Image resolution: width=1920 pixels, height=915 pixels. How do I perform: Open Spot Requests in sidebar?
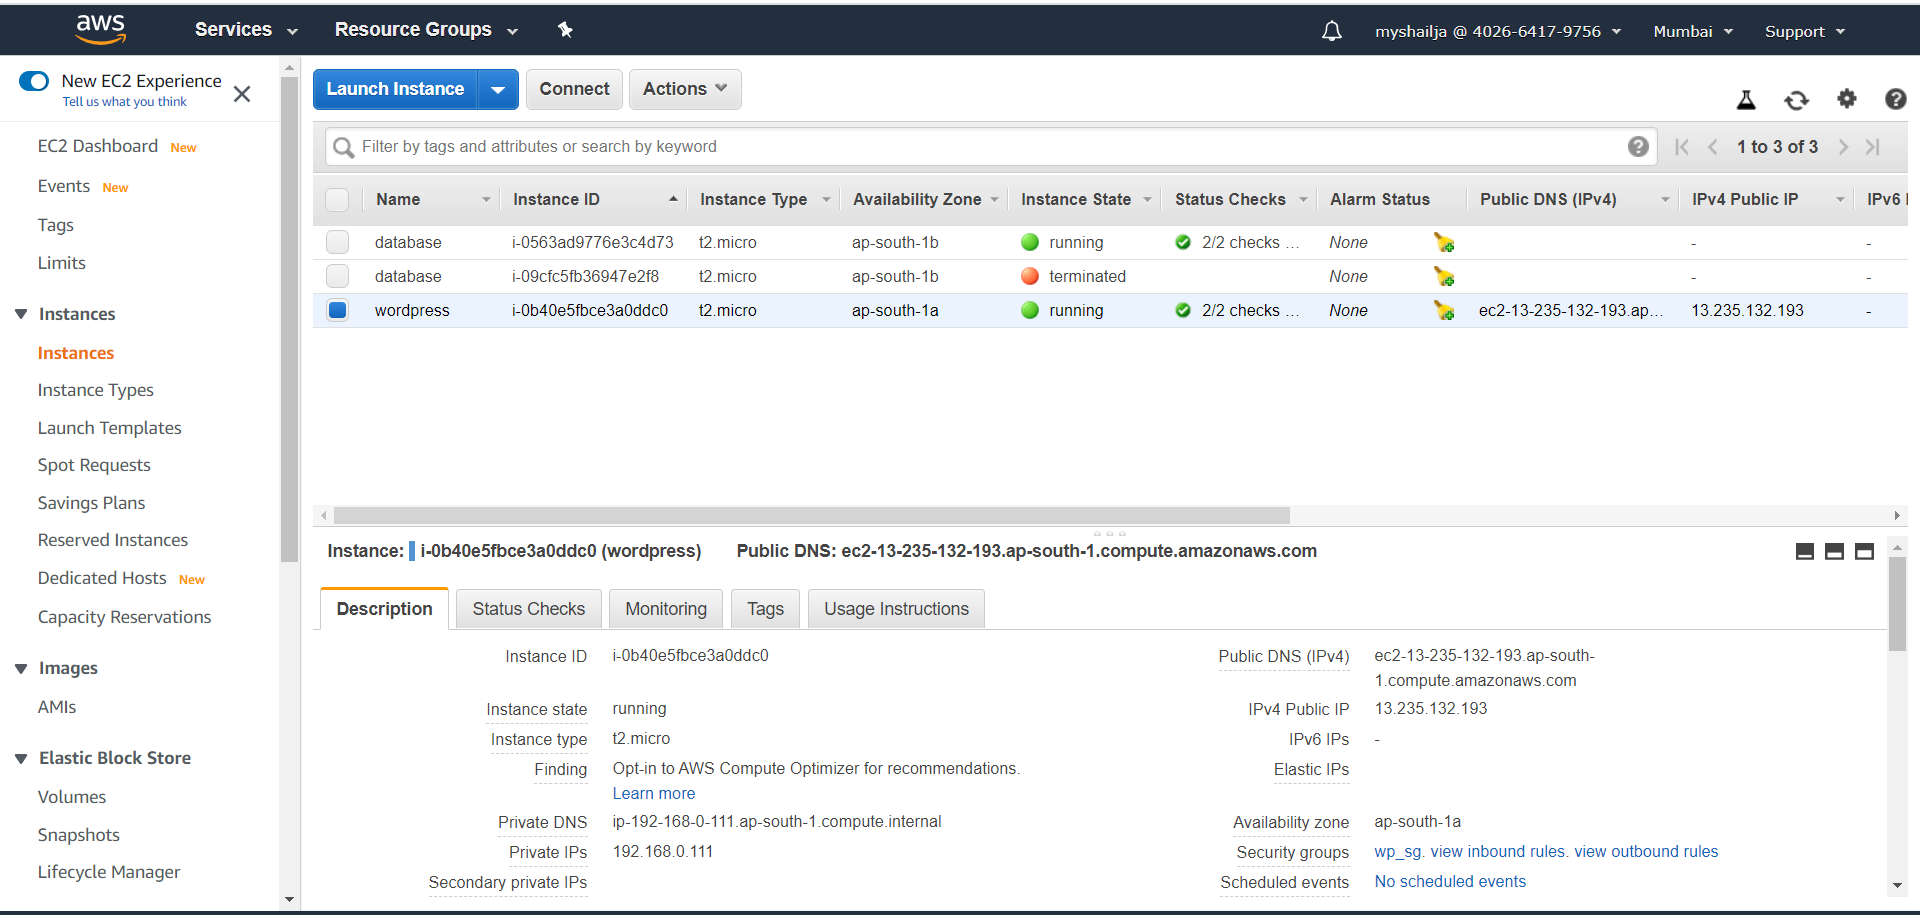tap(94, 465)
